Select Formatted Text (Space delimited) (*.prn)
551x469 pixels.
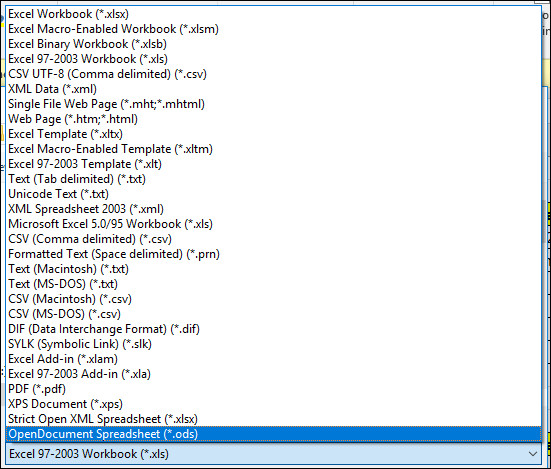273,254
